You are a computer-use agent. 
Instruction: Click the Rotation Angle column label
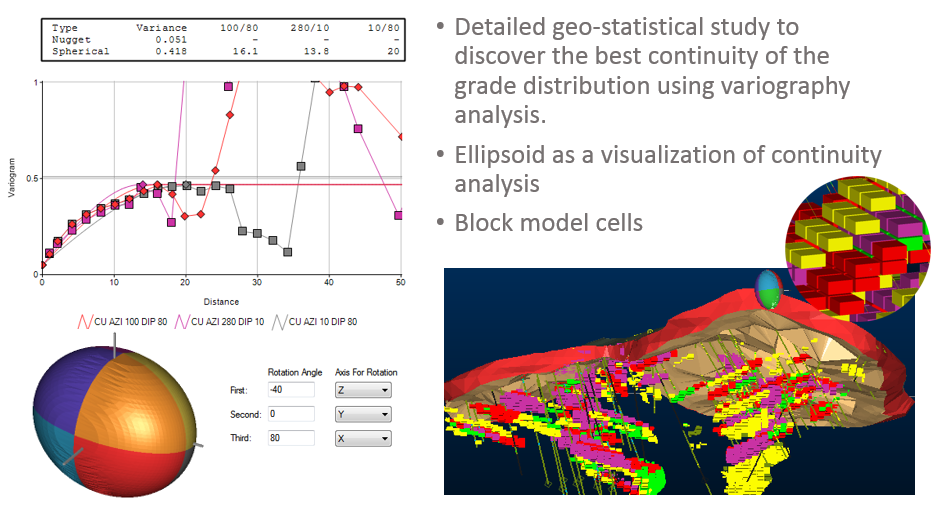coord(295,372)
